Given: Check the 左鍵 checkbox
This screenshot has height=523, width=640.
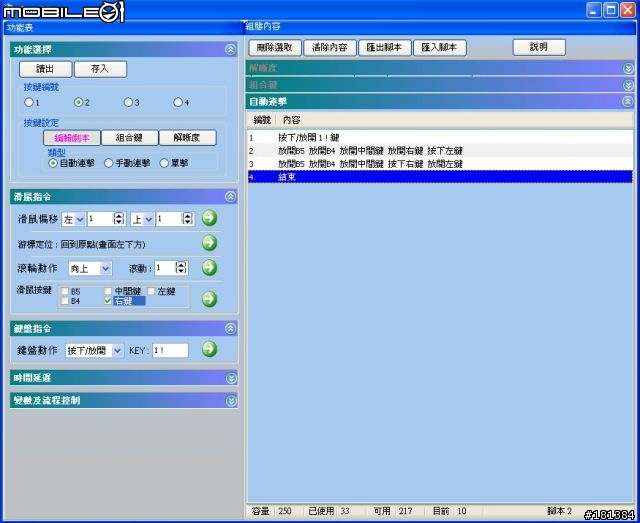Looking at the screenshot, I should 151,291.
